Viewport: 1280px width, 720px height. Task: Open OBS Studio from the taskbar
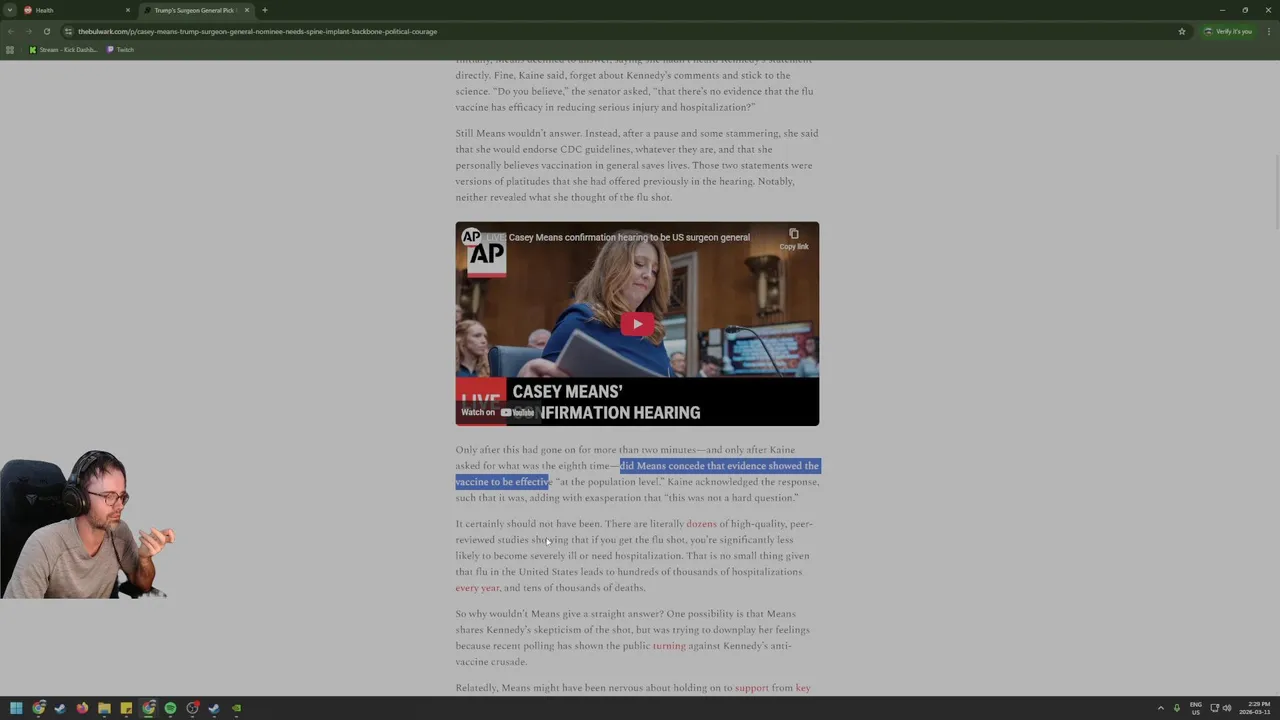click(192, 708)
